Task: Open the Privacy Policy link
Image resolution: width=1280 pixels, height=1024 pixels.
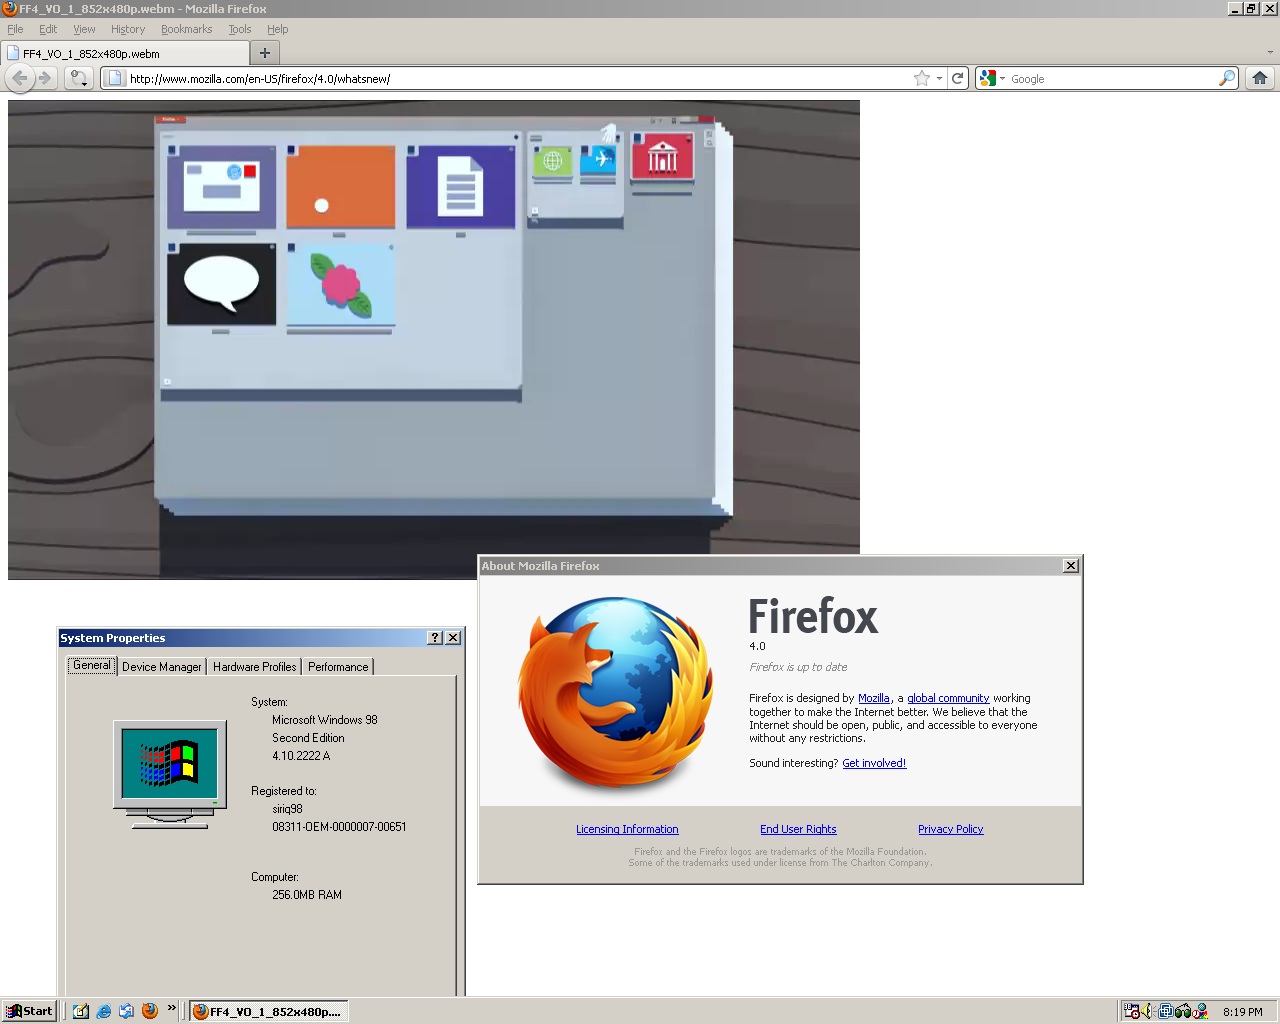Action: point(951,829)
